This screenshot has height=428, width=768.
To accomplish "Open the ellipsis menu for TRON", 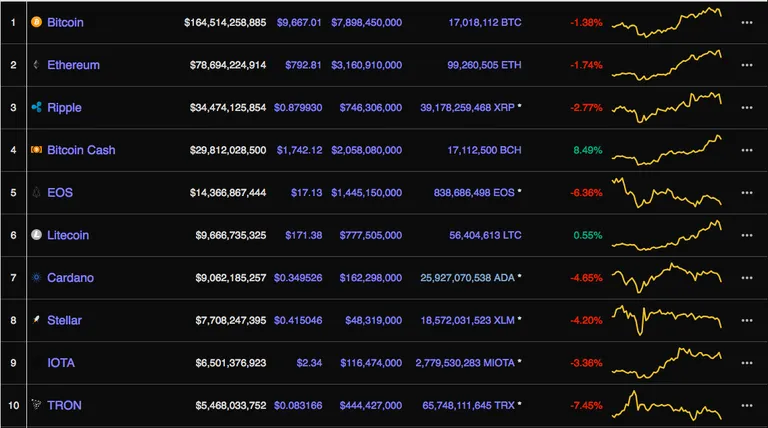I will pos(746,405).
